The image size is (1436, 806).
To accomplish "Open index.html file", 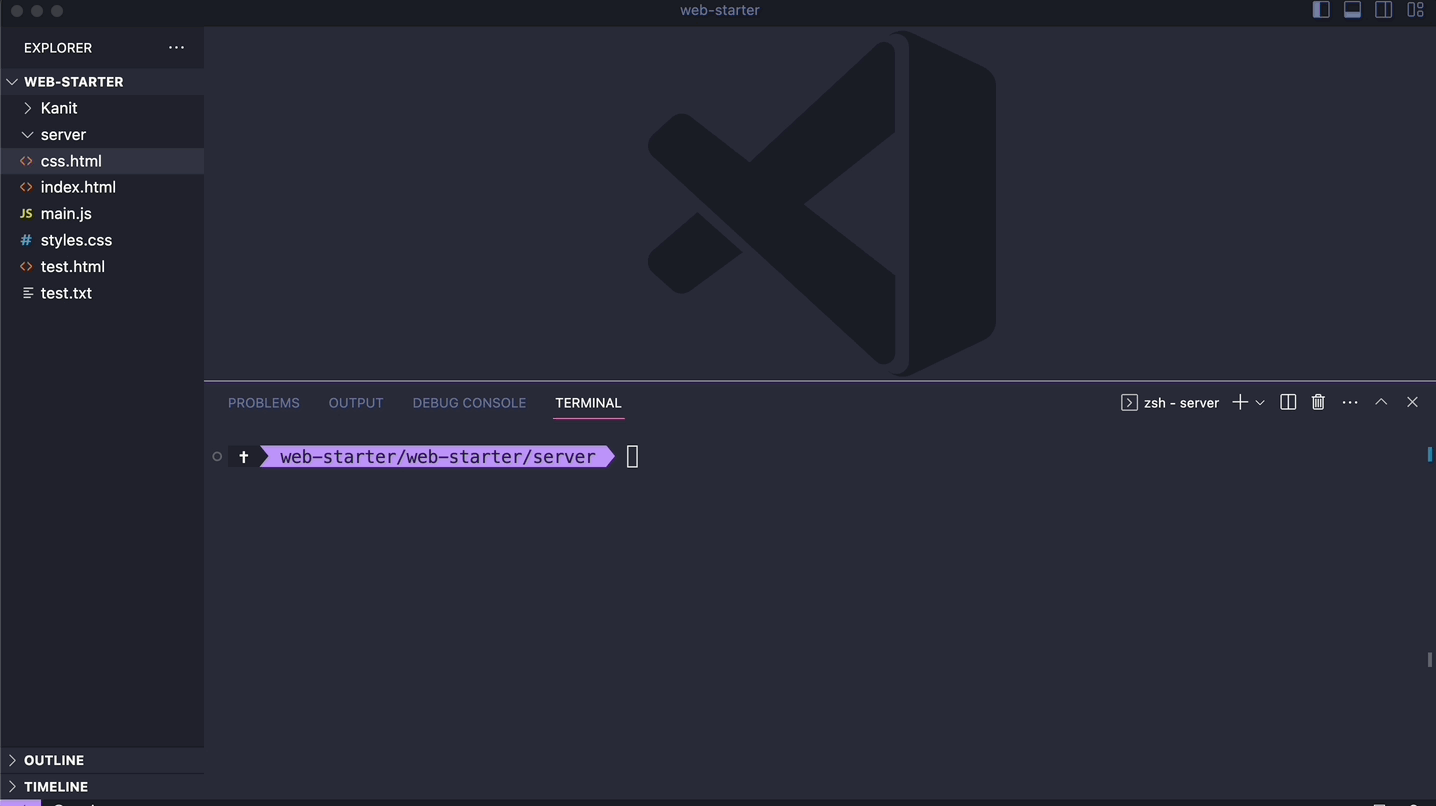I will click(x=102, y=187).
